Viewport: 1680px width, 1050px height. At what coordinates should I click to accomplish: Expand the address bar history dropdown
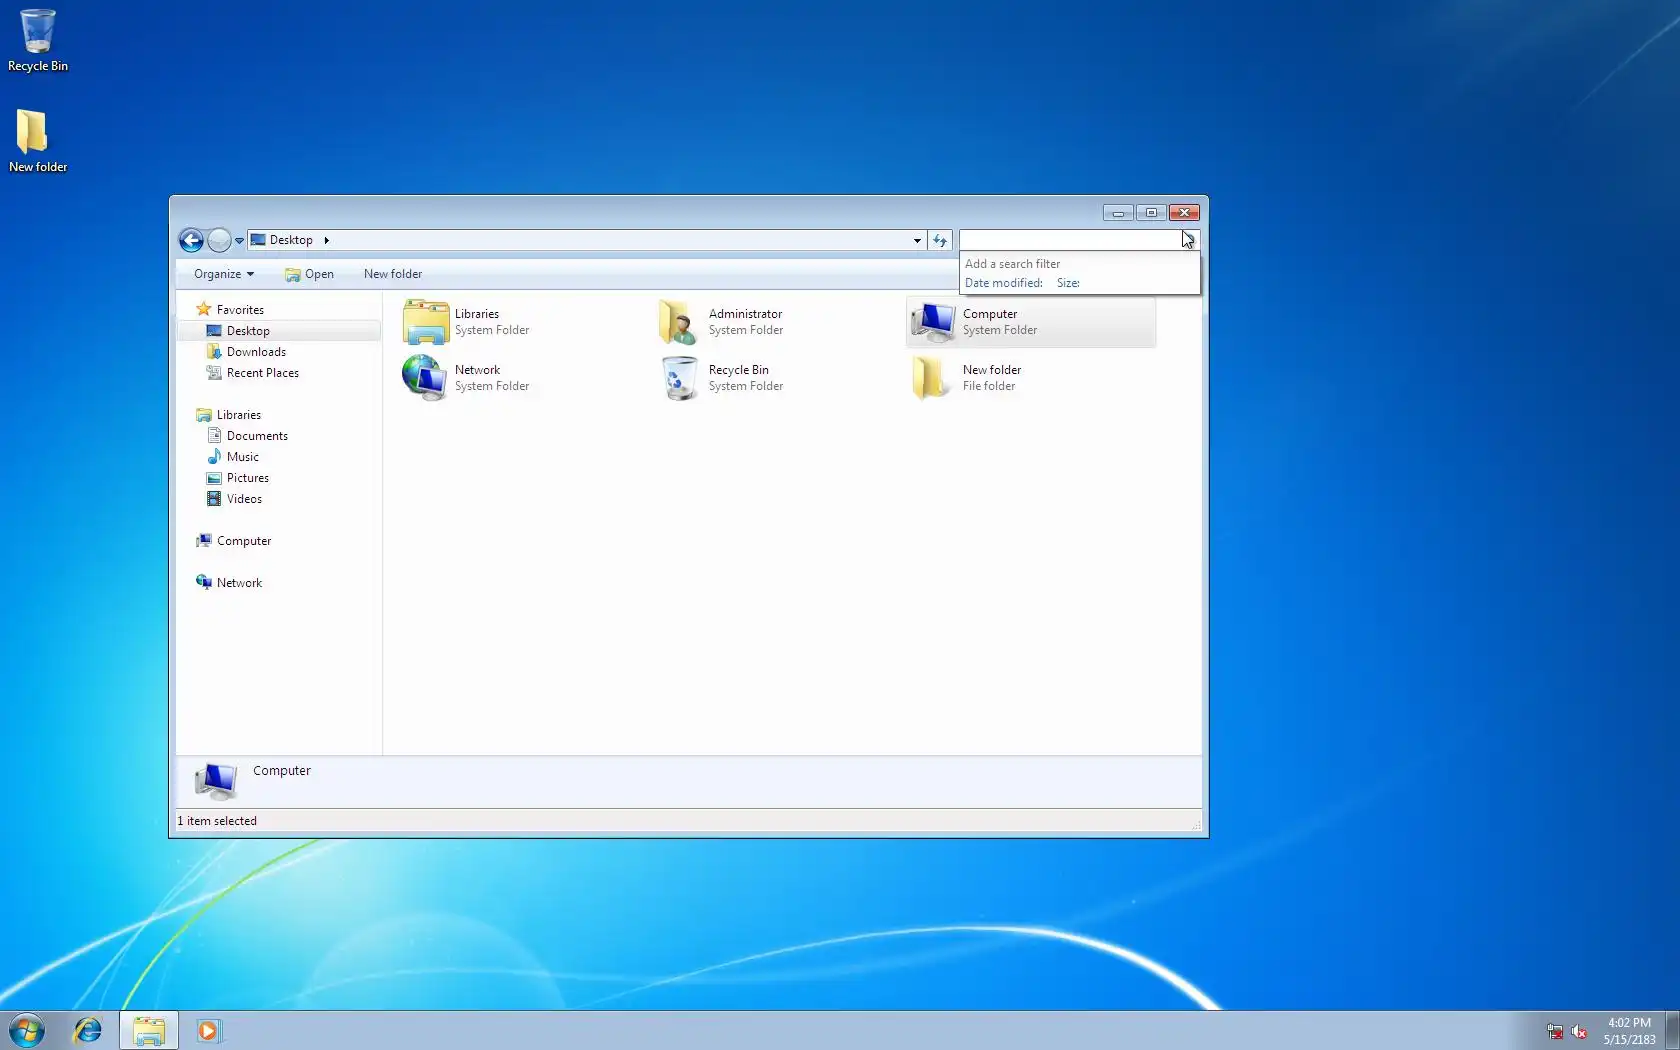click(x=917, y=240)
